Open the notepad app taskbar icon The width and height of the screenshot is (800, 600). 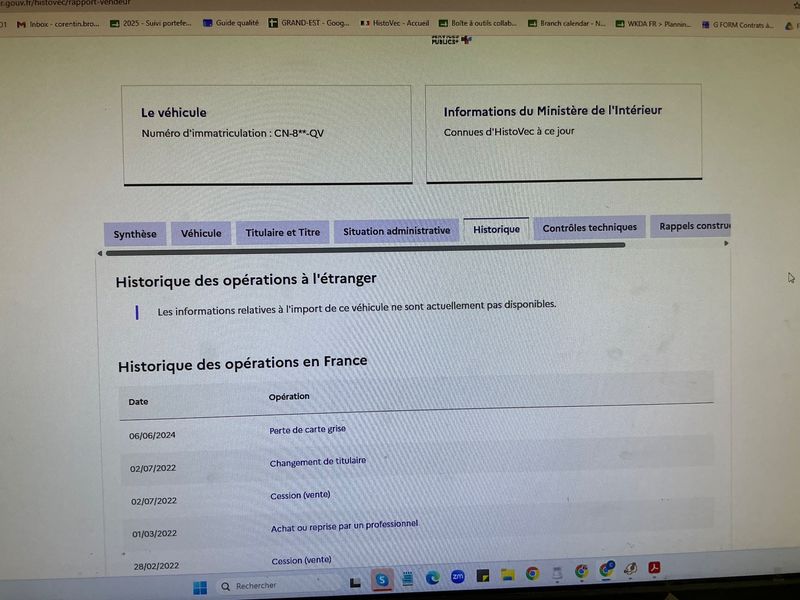(x=408, y=578)
